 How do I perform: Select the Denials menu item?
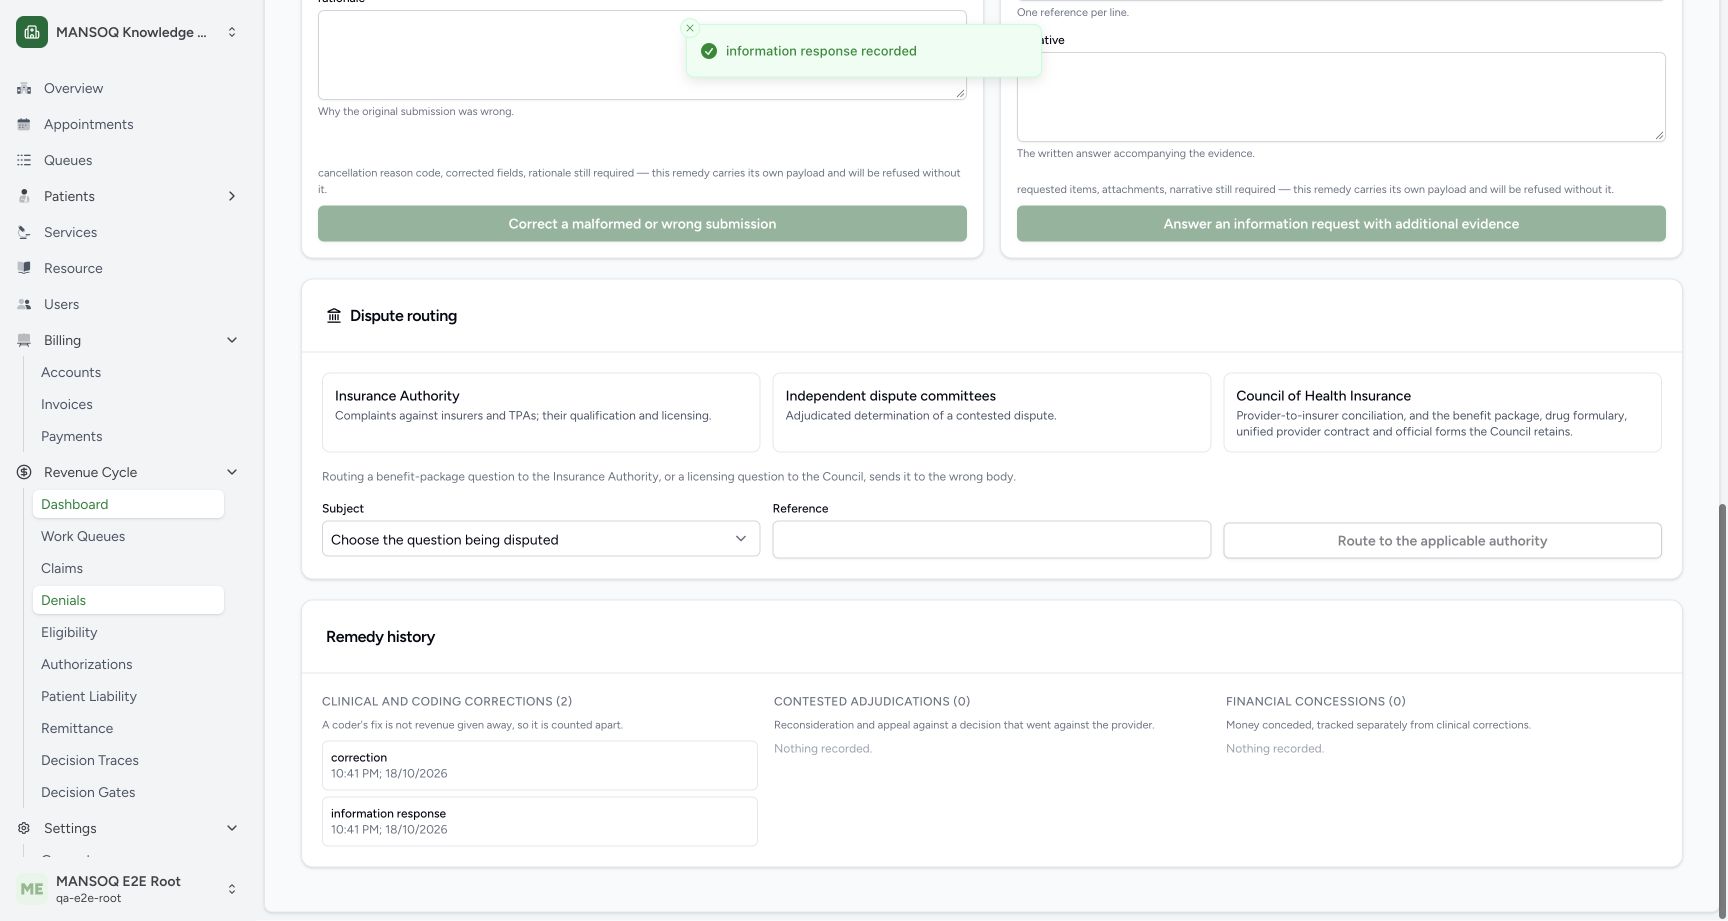tap(128, 600)
